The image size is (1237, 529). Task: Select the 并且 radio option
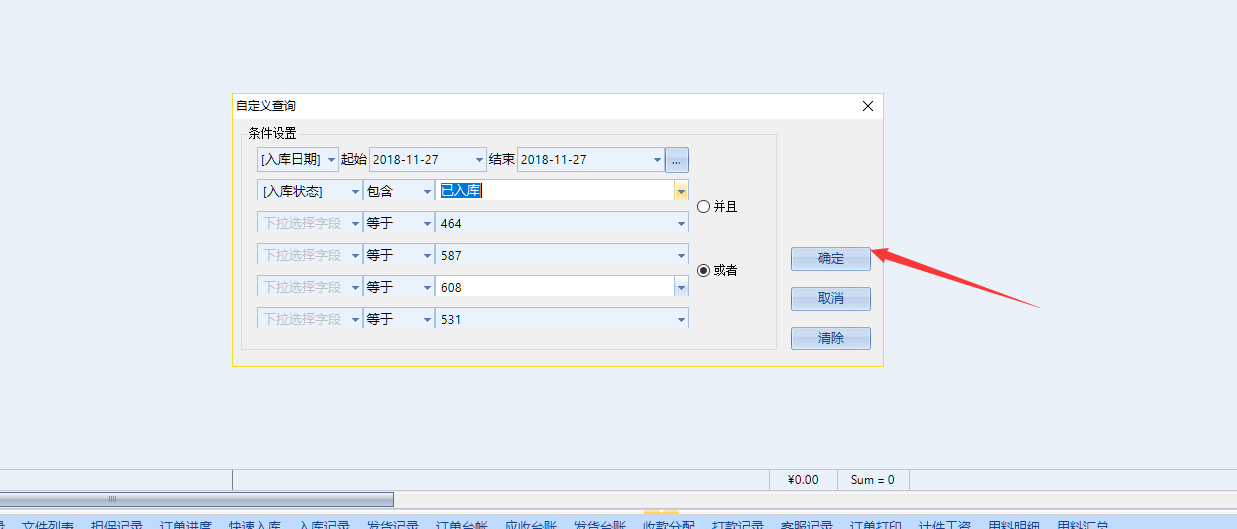[703, 207]
